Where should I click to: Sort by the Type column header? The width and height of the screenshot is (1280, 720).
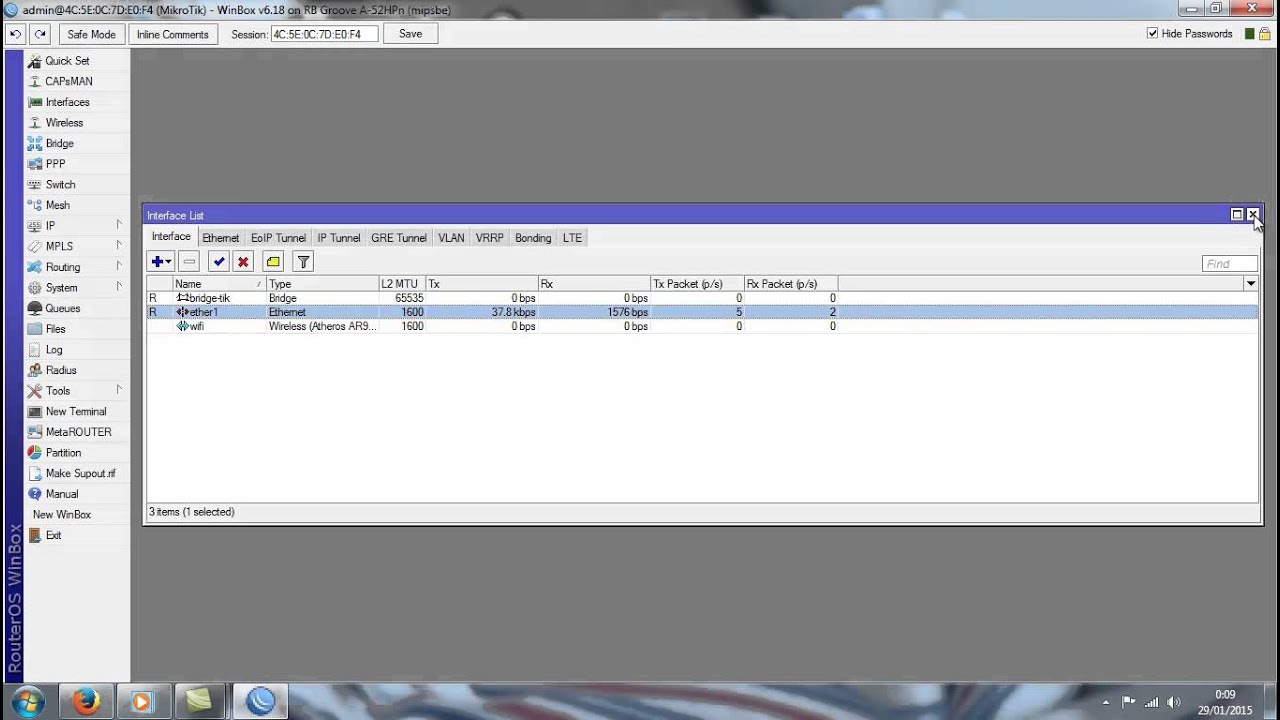point(322,284)
